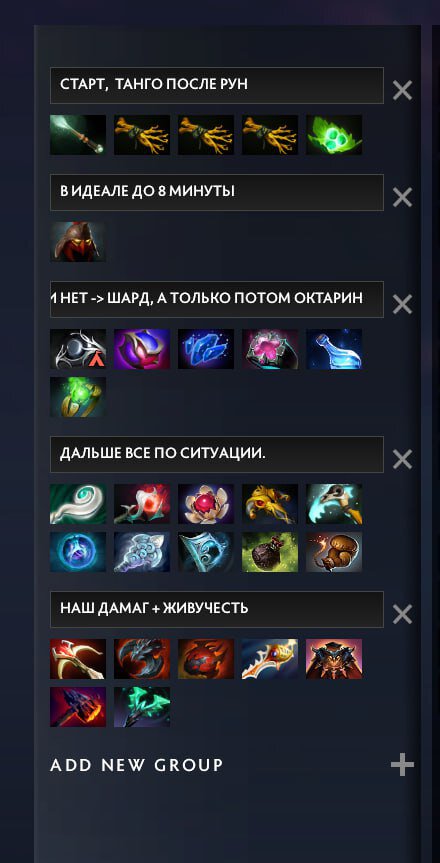Select the Lotus Orb item icon
Screen dimensions: 440x863
[x=205, y=504]
